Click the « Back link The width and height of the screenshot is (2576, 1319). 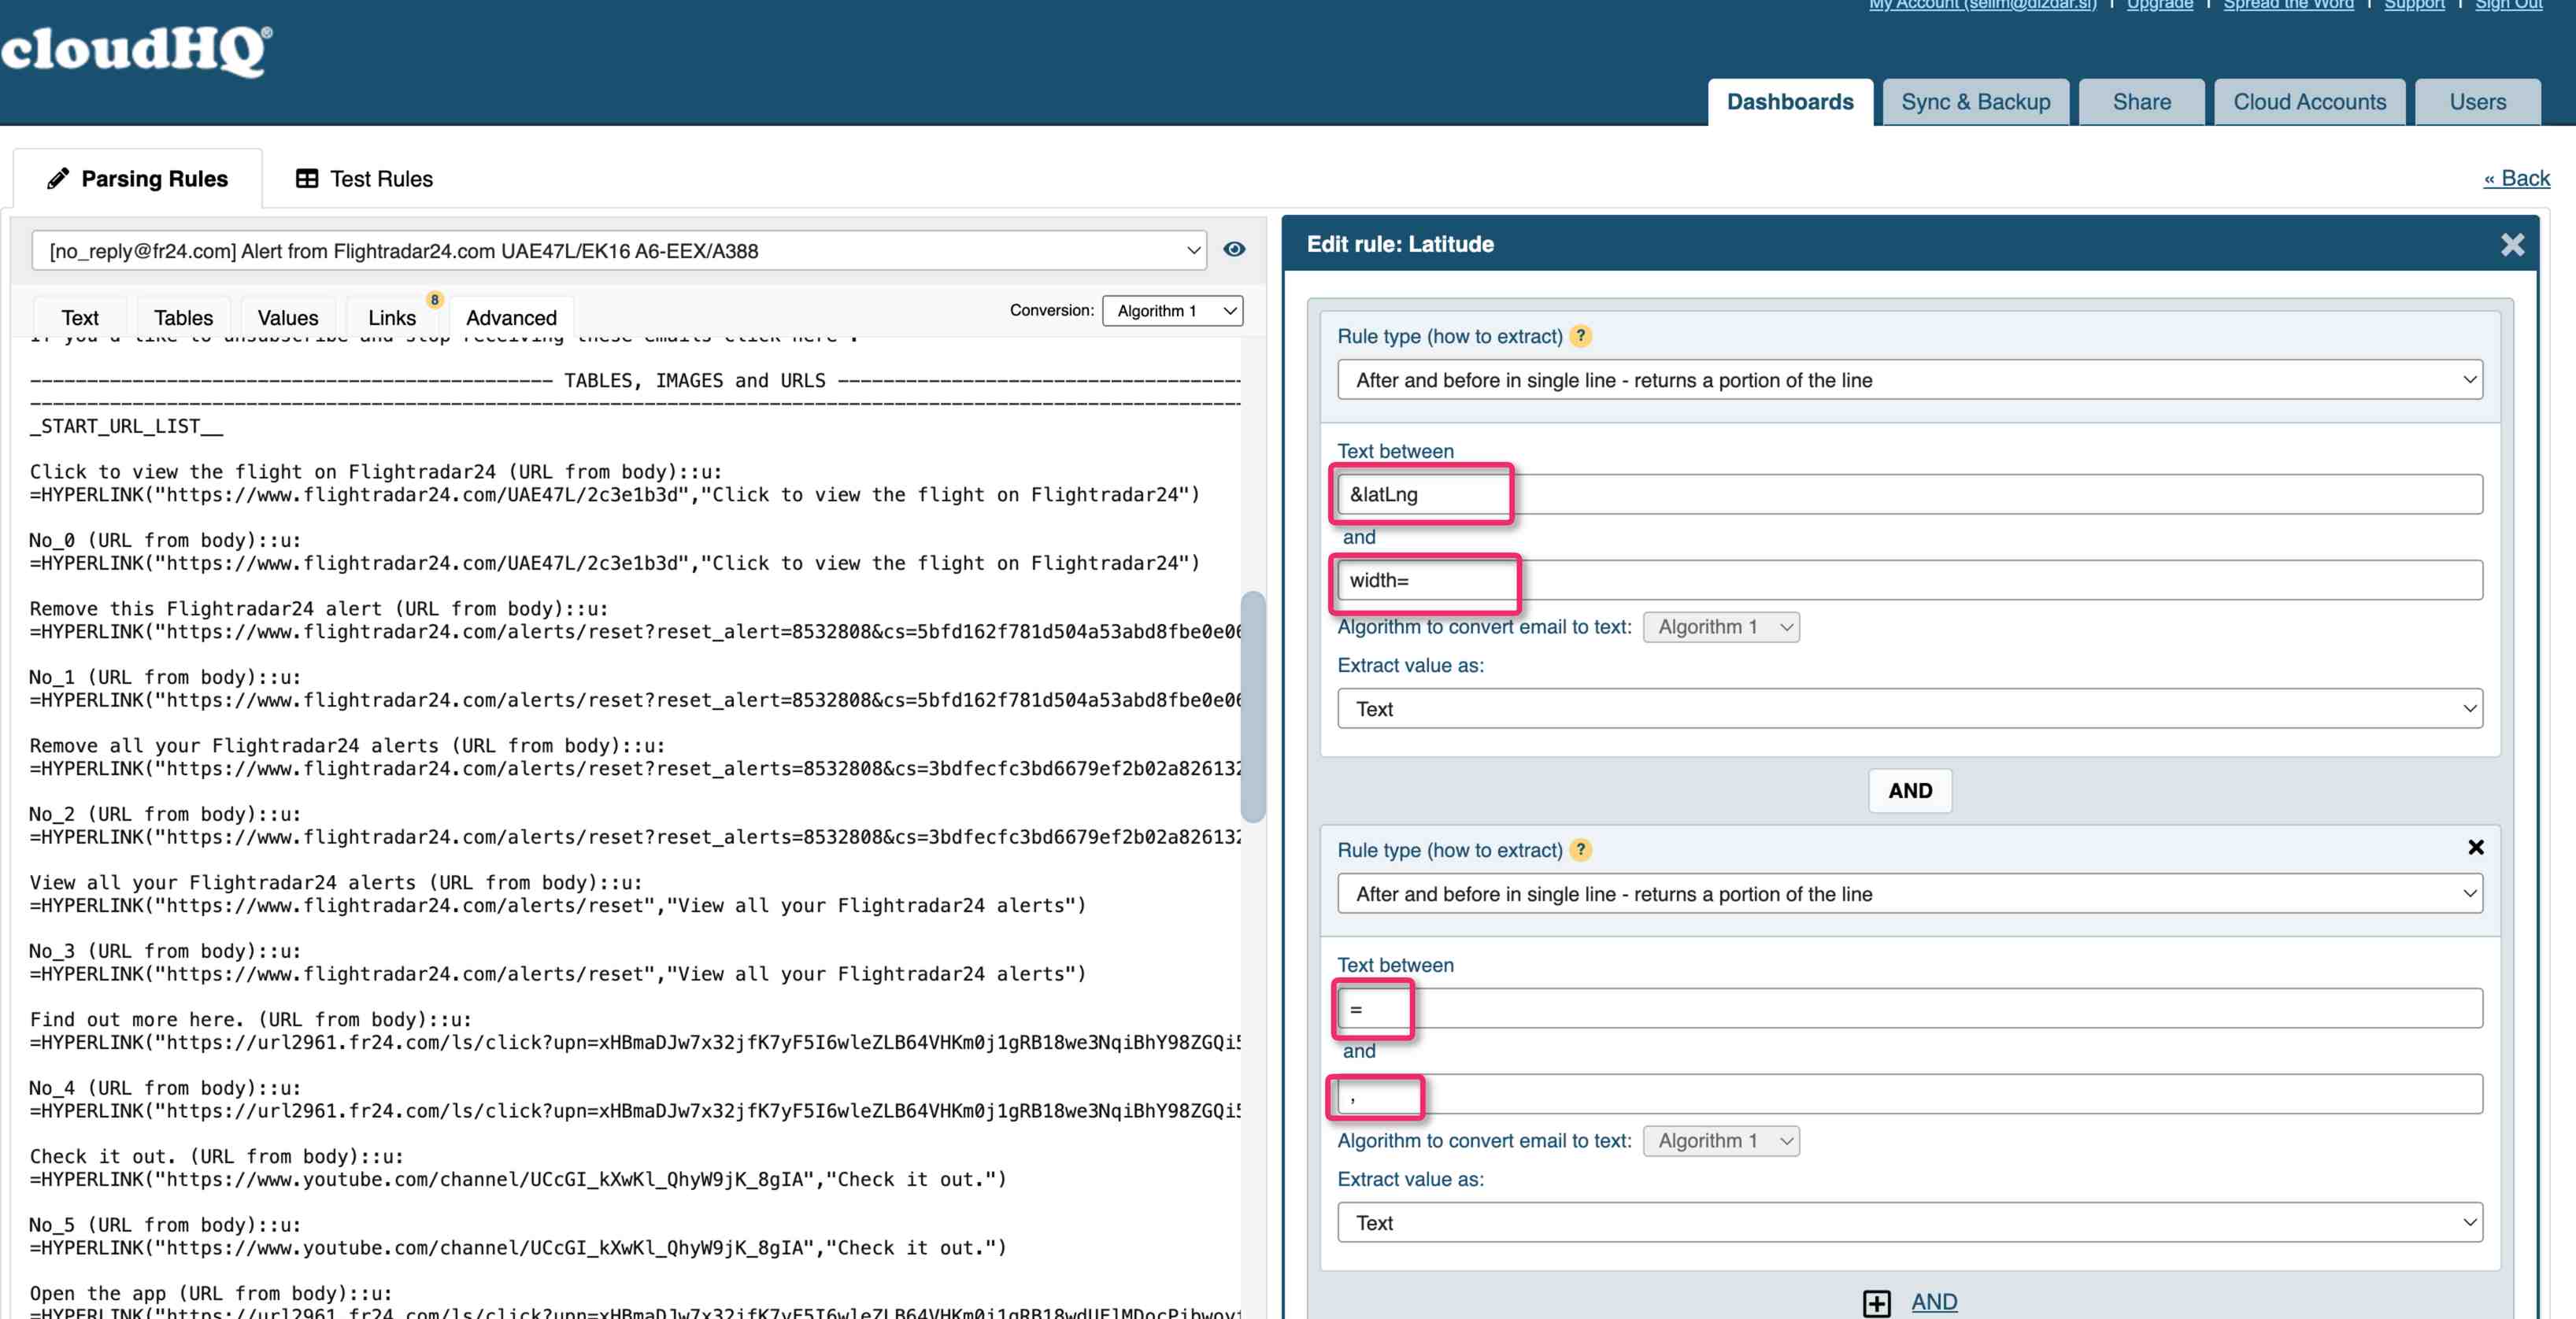(x=2516, y=178)
